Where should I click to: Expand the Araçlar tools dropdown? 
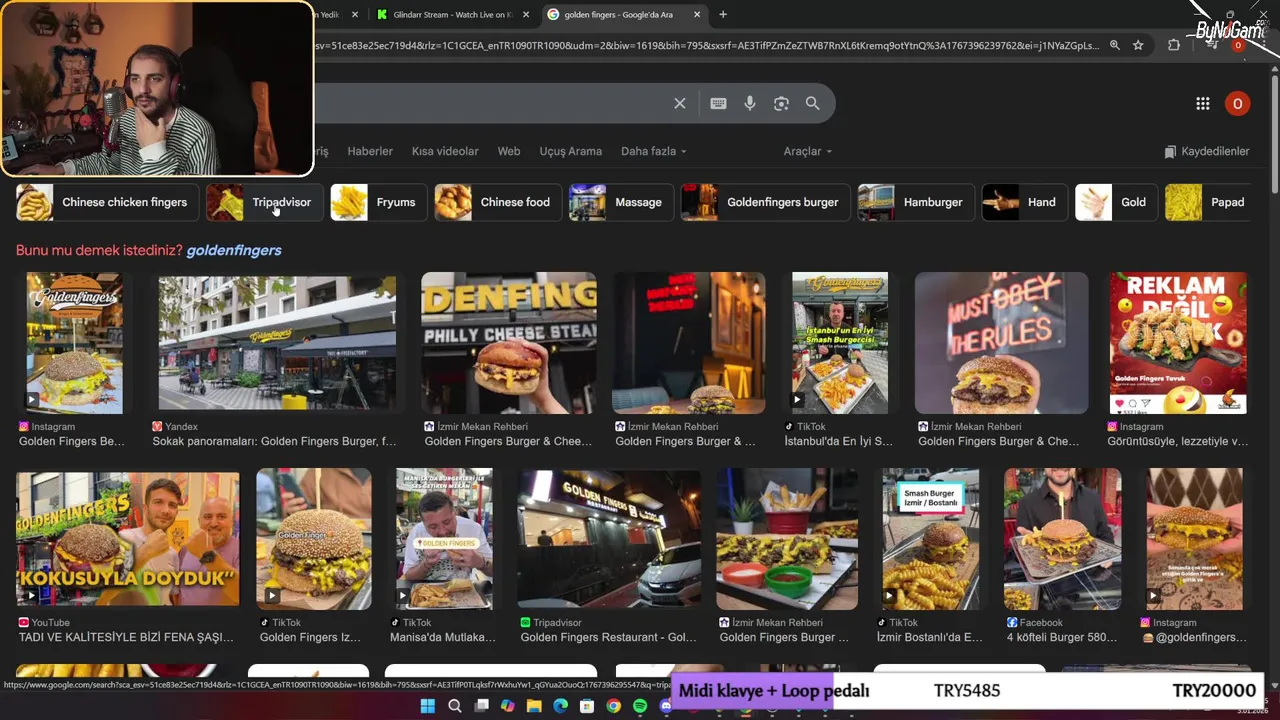coord(808,151)
